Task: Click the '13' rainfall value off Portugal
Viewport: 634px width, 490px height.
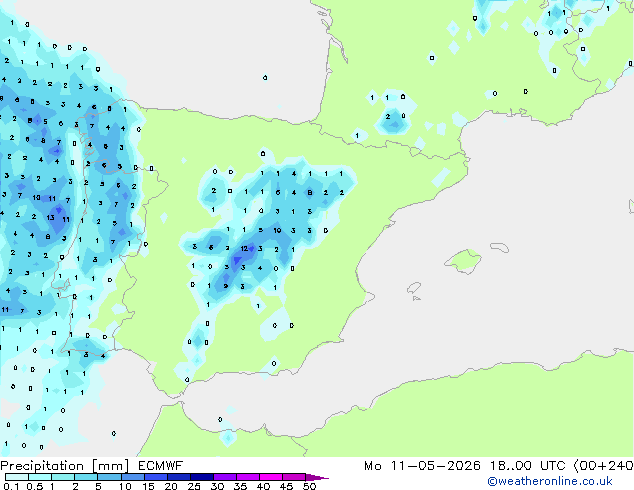Action: [x=50, y=218]
